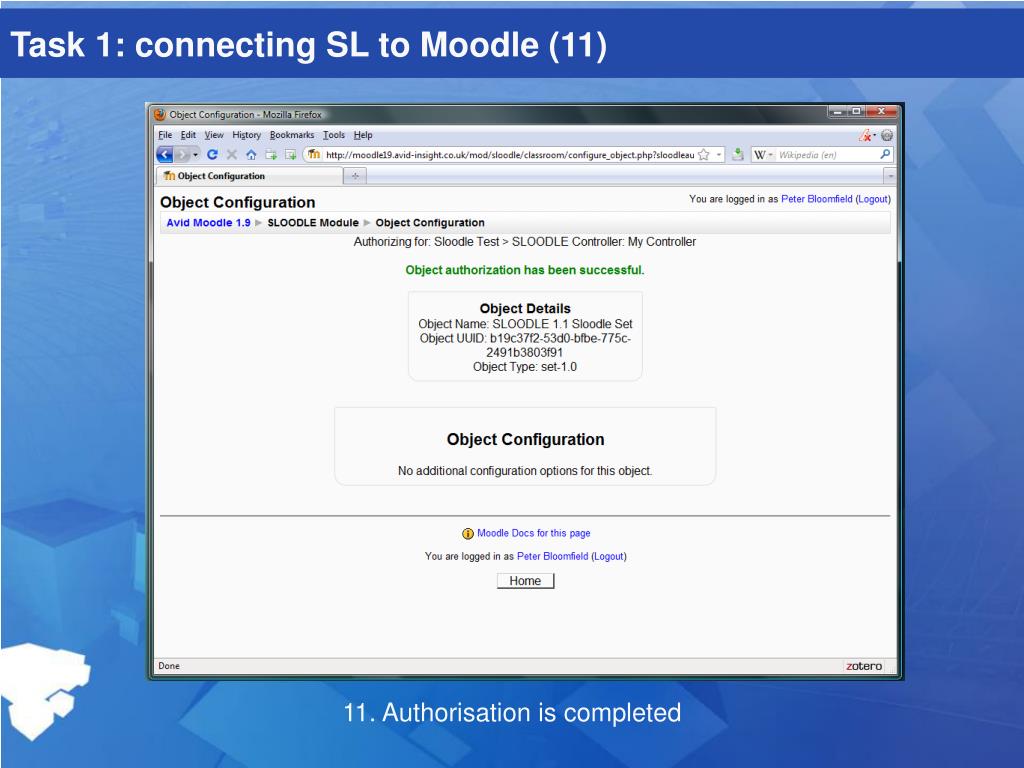This screenshot has height=768, width=1024.
Task: Click the Moodle site favicon in address bar
Action: click(x=314, y=155)
